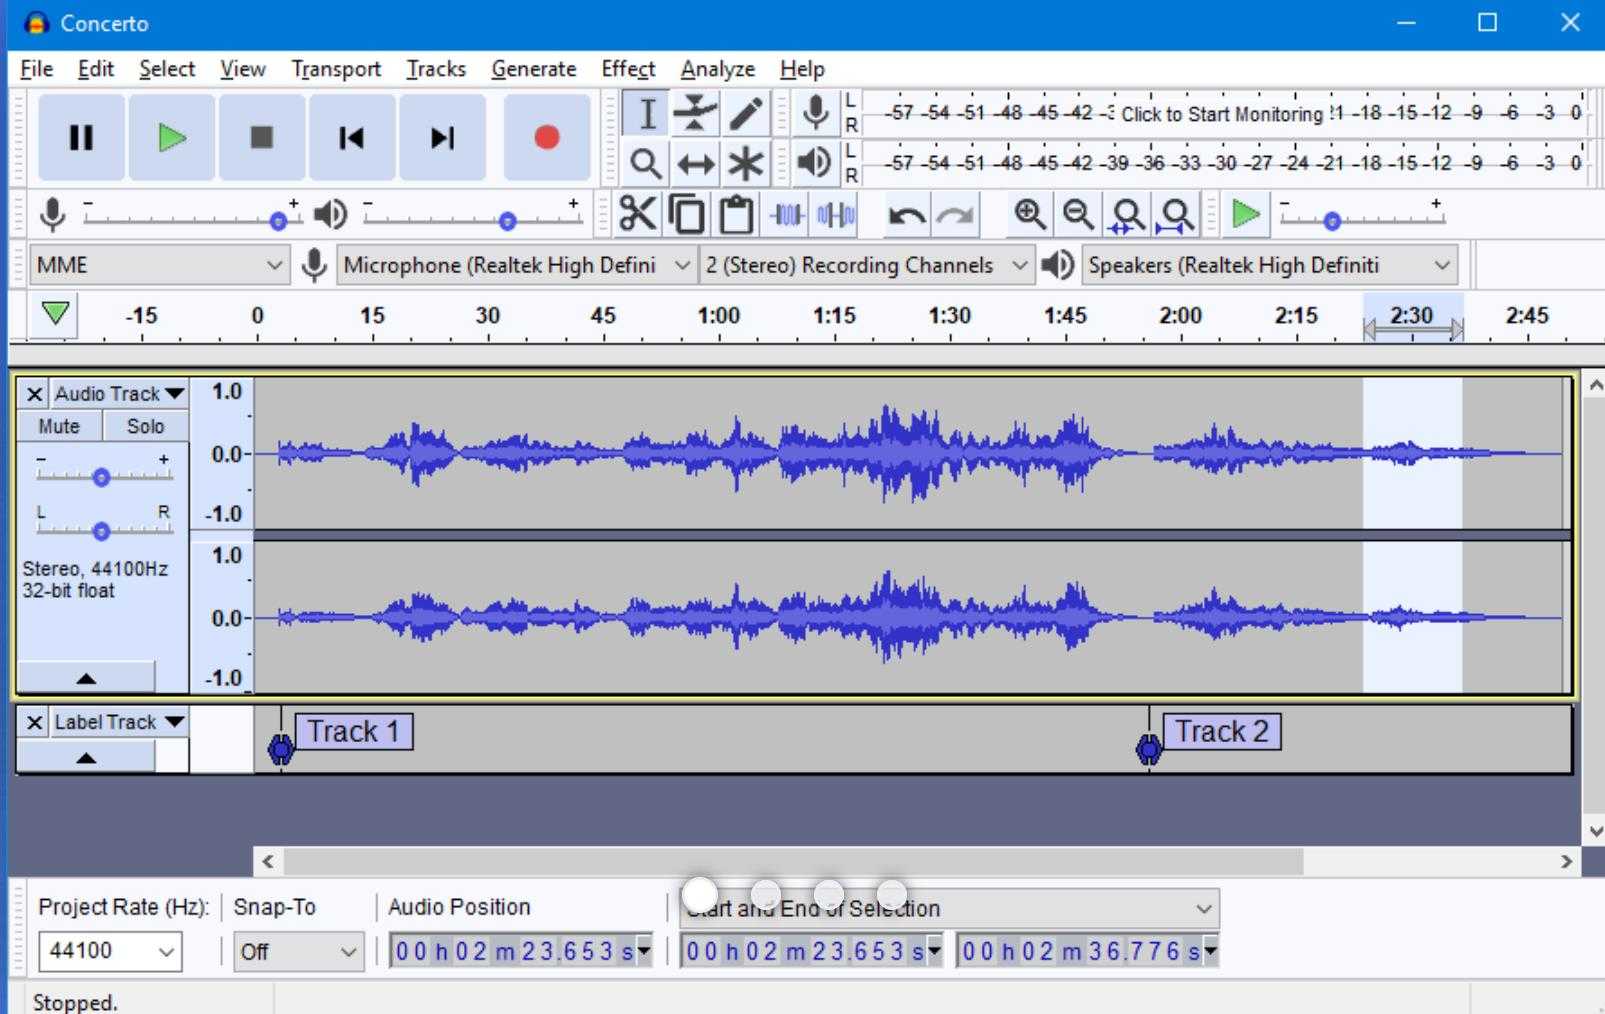Fit selection to width icon
The width and height of the screenshot is (1605, 1014).
click(x=1128, y=214)
